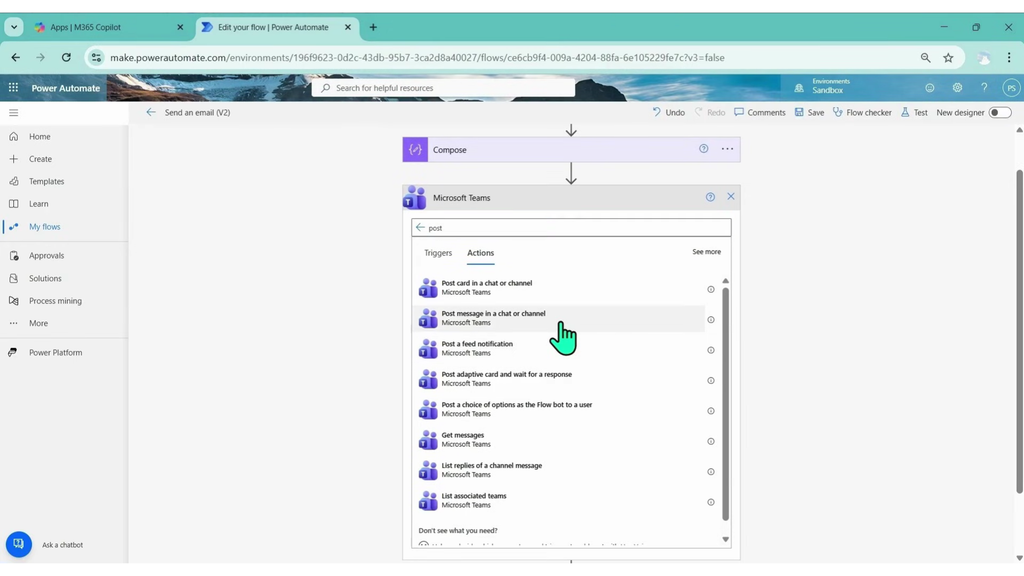The image size is (1024, 576).
Task: Open the browser tab search dropdown
Action: (x=14, y=27)
